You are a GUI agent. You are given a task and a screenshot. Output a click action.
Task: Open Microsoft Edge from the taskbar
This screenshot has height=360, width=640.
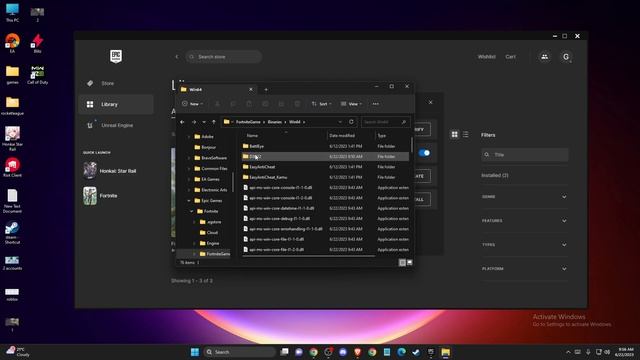pos(402,352)
